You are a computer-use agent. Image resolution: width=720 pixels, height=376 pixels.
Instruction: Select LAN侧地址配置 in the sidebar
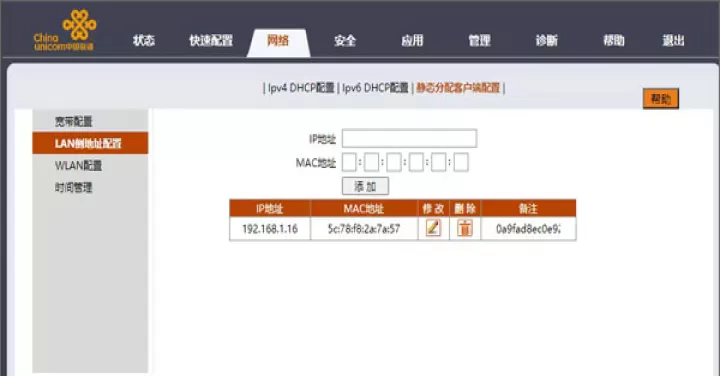(x=90, y=143)
